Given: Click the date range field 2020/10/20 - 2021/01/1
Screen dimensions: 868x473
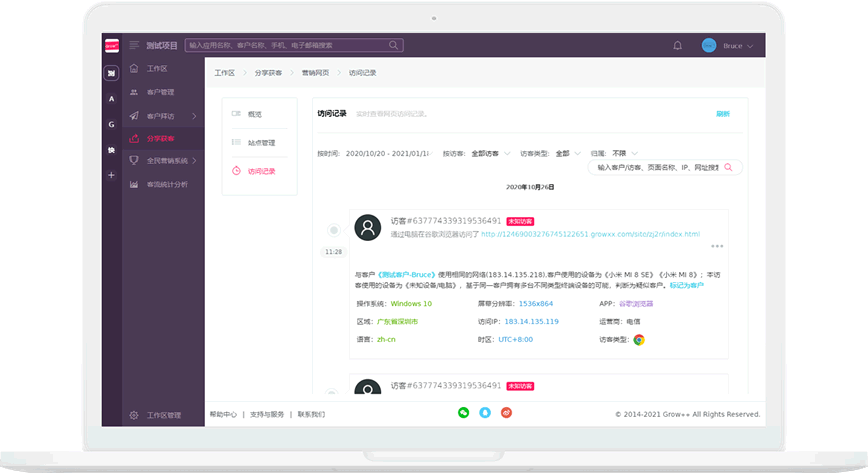Looking at the screenshot, I should coord(387,153).
